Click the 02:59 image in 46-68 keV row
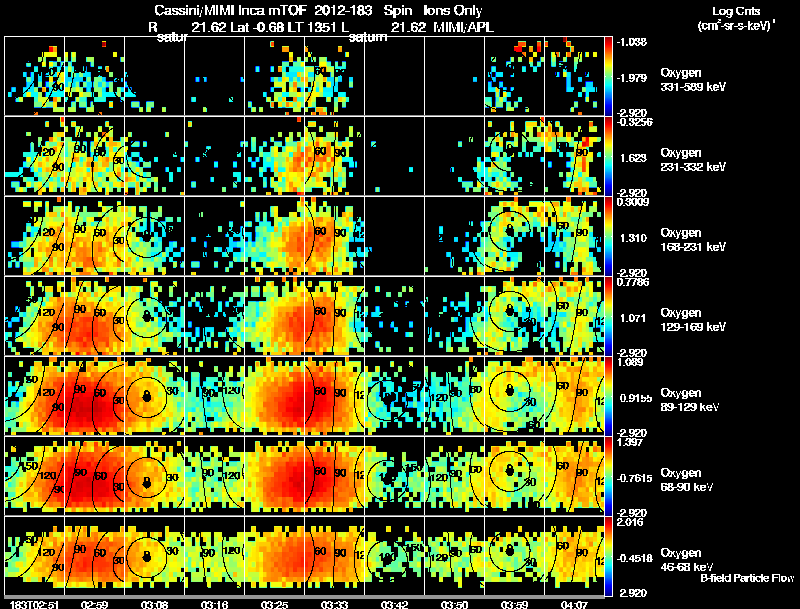800x609 pixels. pyautogui.click(x=94, y=556)
